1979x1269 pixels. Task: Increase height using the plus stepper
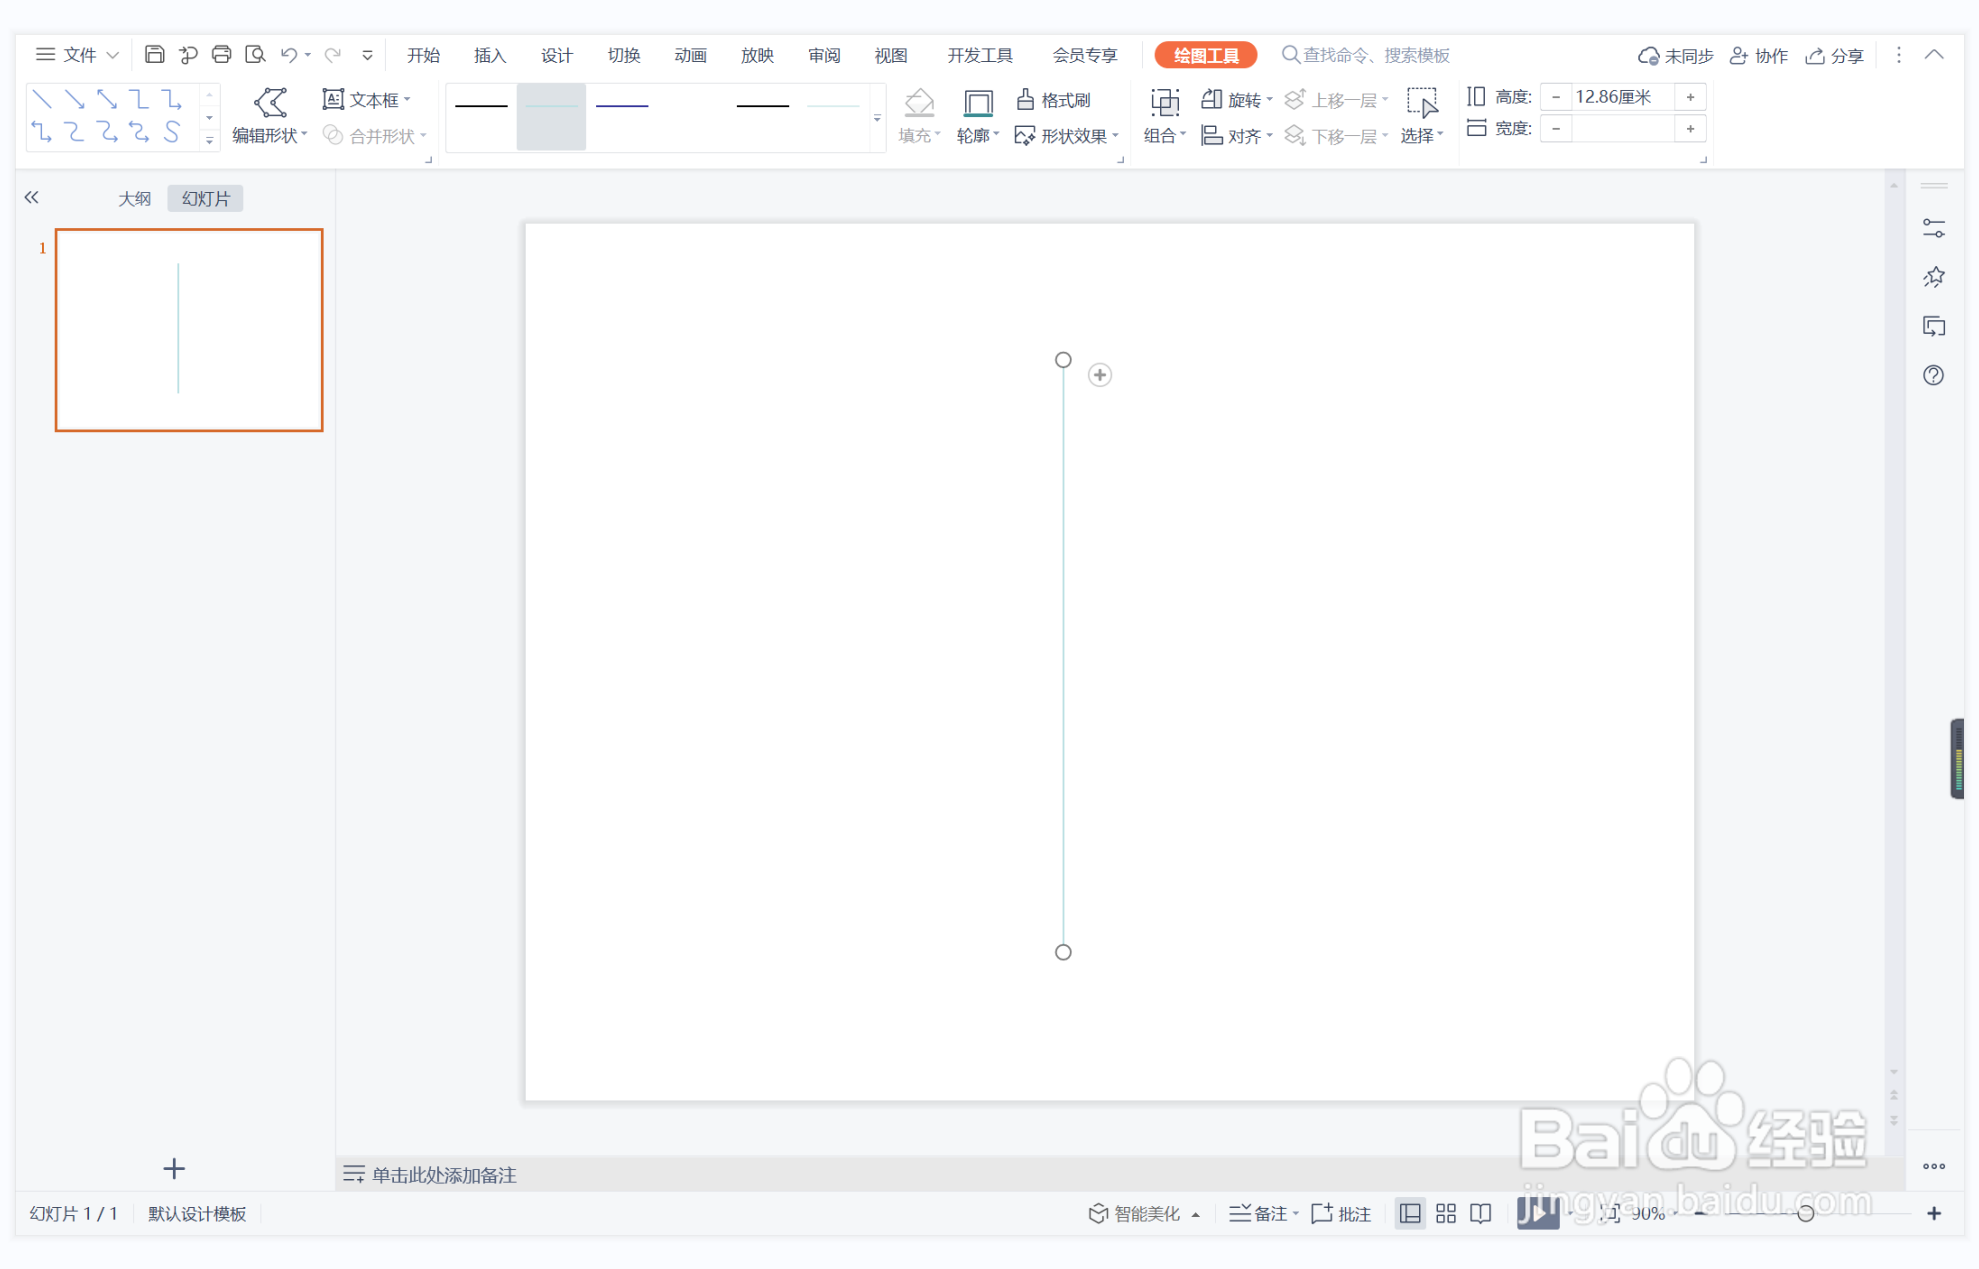(x=1690, y=97)
